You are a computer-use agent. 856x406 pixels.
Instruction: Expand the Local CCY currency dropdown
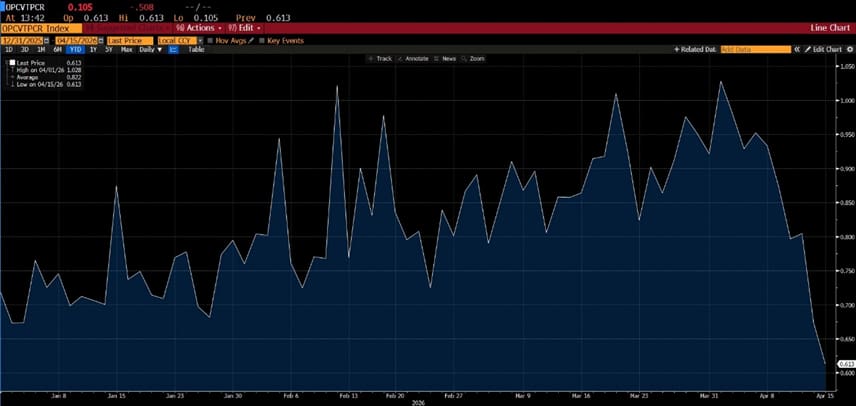click(180, 40)
